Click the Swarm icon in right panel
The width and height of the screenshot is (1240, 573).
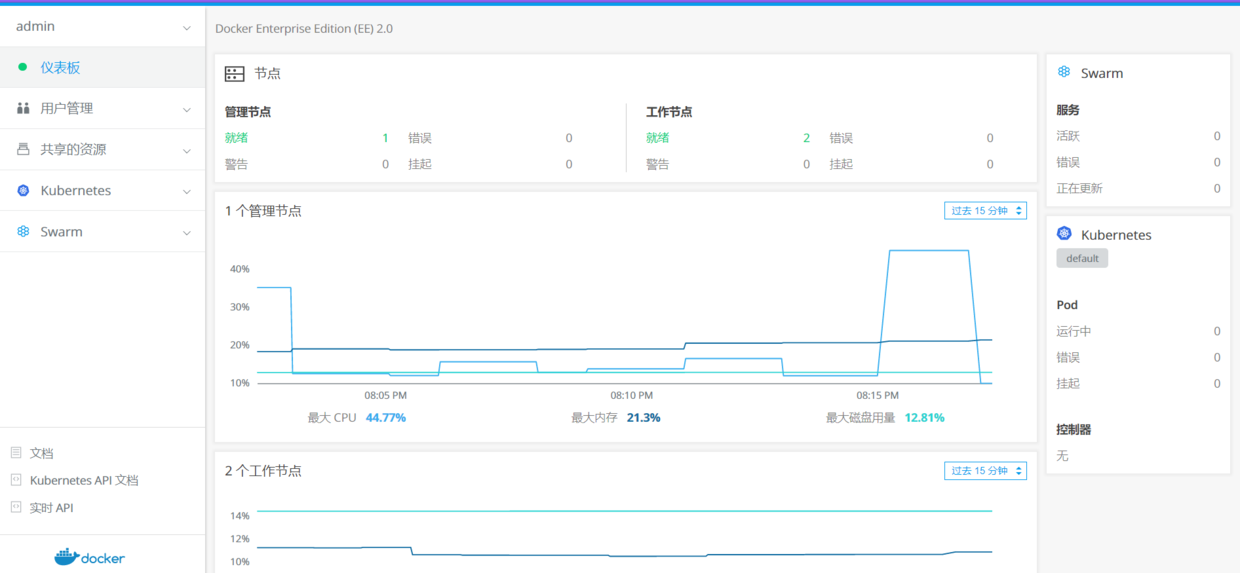click(x=1065, y=73)
